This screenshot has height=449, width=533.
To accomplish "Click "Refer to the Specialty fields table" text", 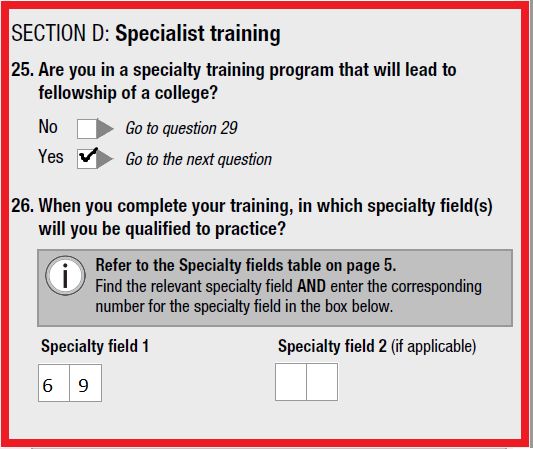I will coord(246,265).
